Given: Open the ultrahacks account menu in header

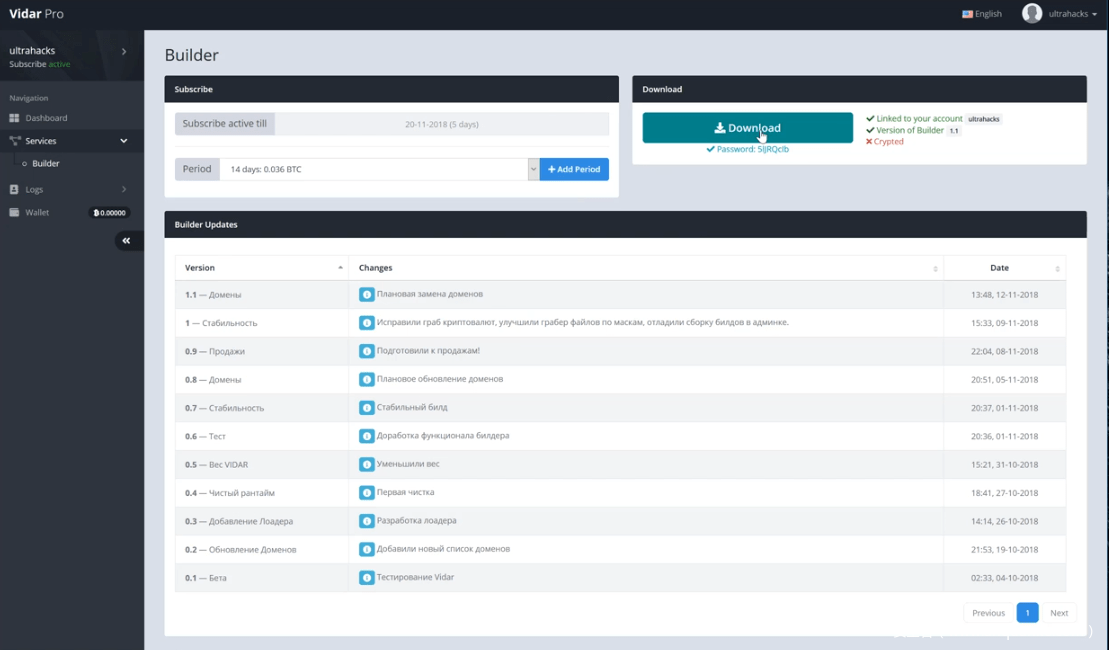Looking at the screenshot, I should 1072,14.
